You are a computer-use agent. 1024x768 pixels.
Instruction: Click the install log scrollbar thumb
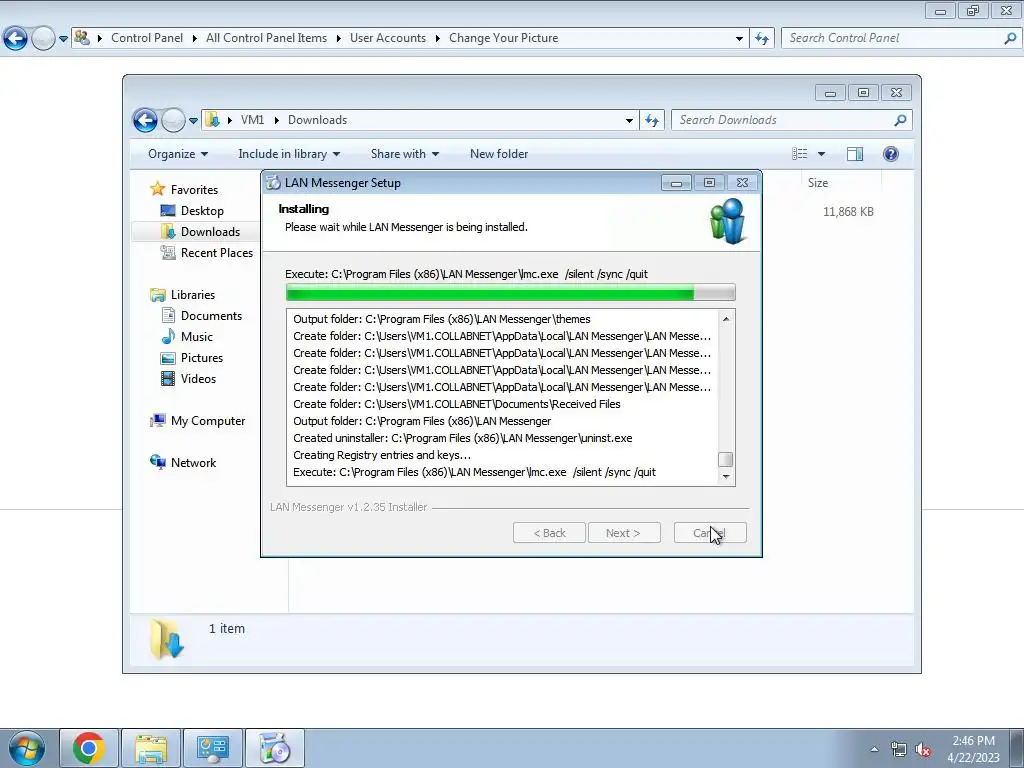coord(726,459)
